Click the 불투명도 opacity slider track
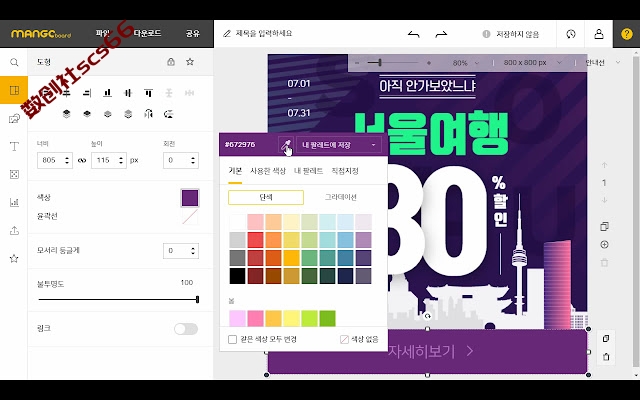Viewport: 640px width, 400px height. coord(118,300)
